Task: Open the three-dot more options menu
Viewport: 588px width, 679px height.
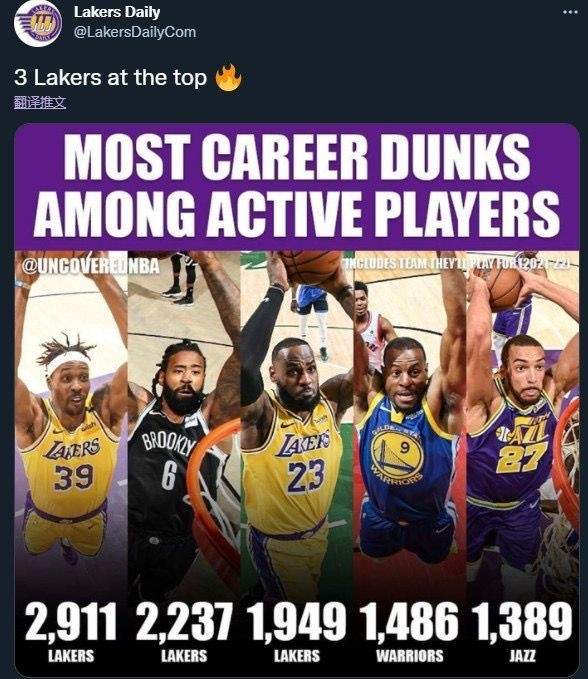Action: (570, 12)
